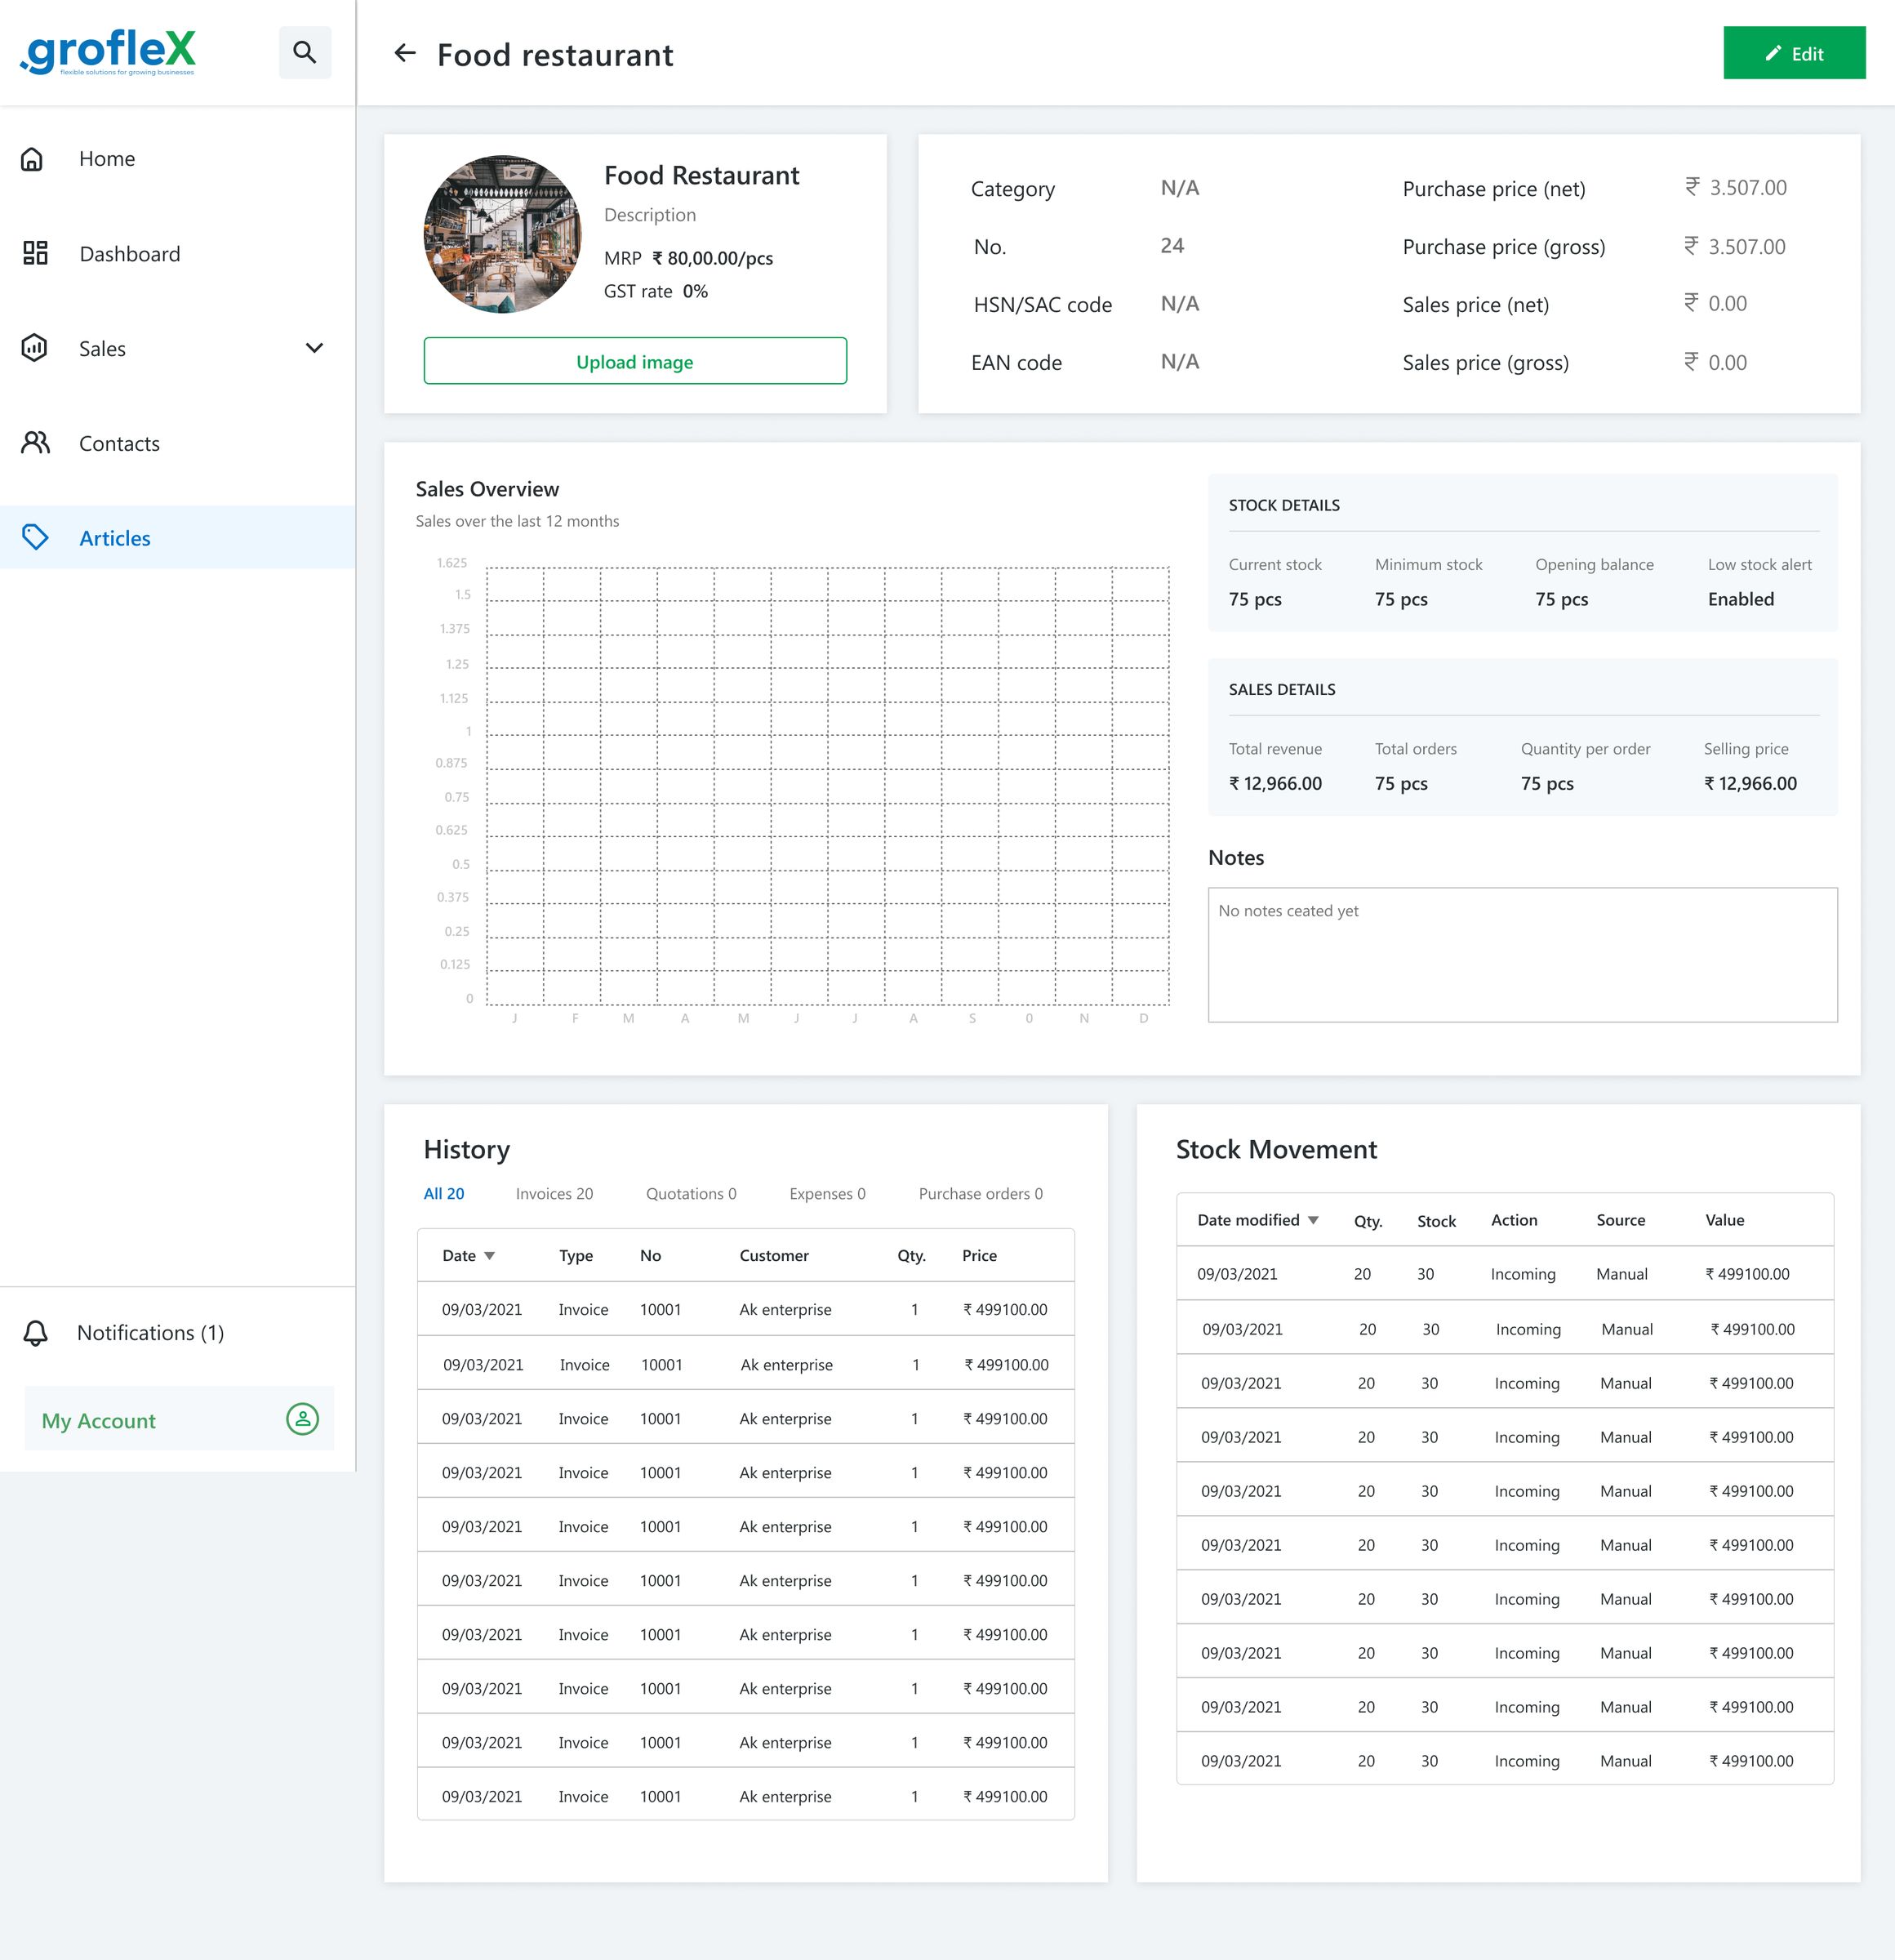Click the Food Restaurant thumbnail image
1895x1960 pixels.
[x=502, y=233]
